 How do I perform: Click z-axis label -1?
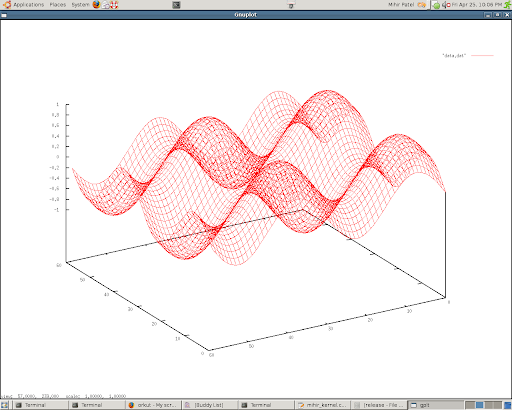coord(56,210)
